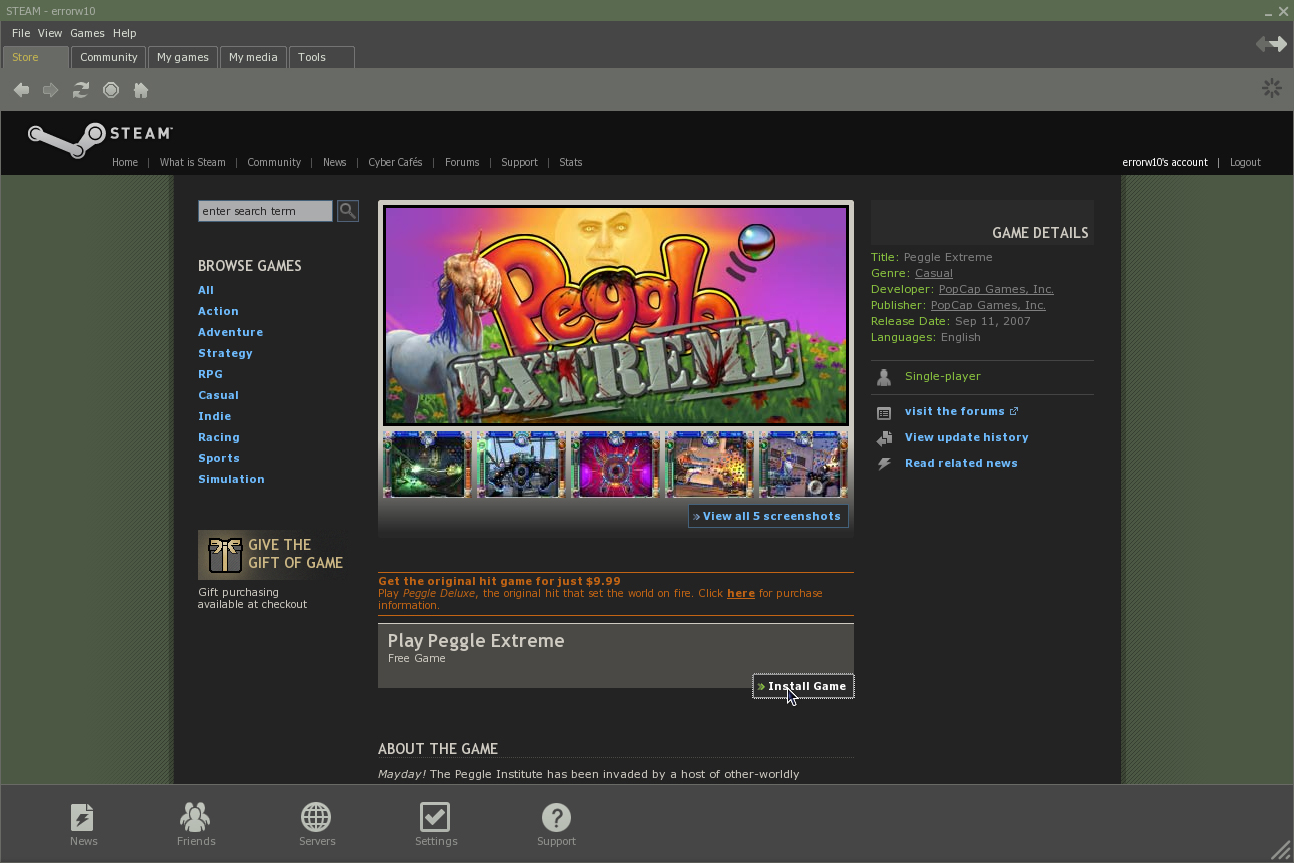The image size is (1294, 863).
Task: Switch to the My games tab
Action: 183,57
